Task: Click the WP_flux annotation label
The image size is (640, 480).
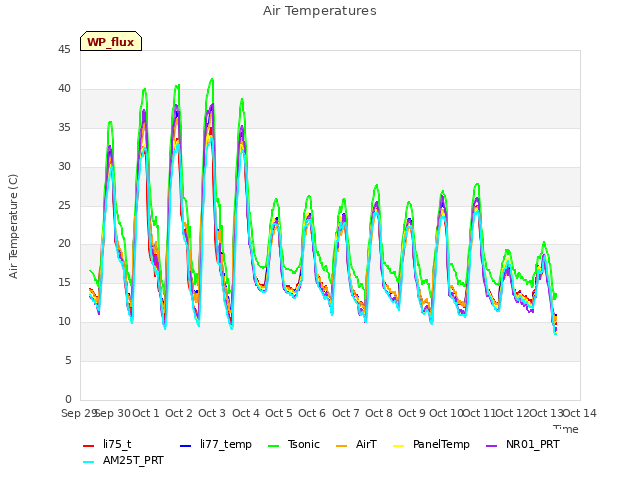Action: click(x=111, y=41)
